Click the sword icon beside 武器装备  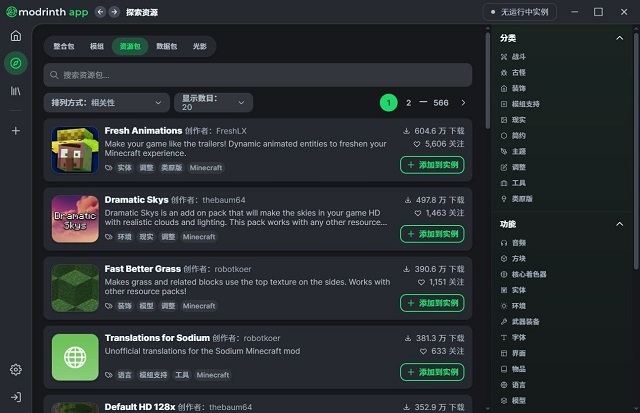[504, 322]
